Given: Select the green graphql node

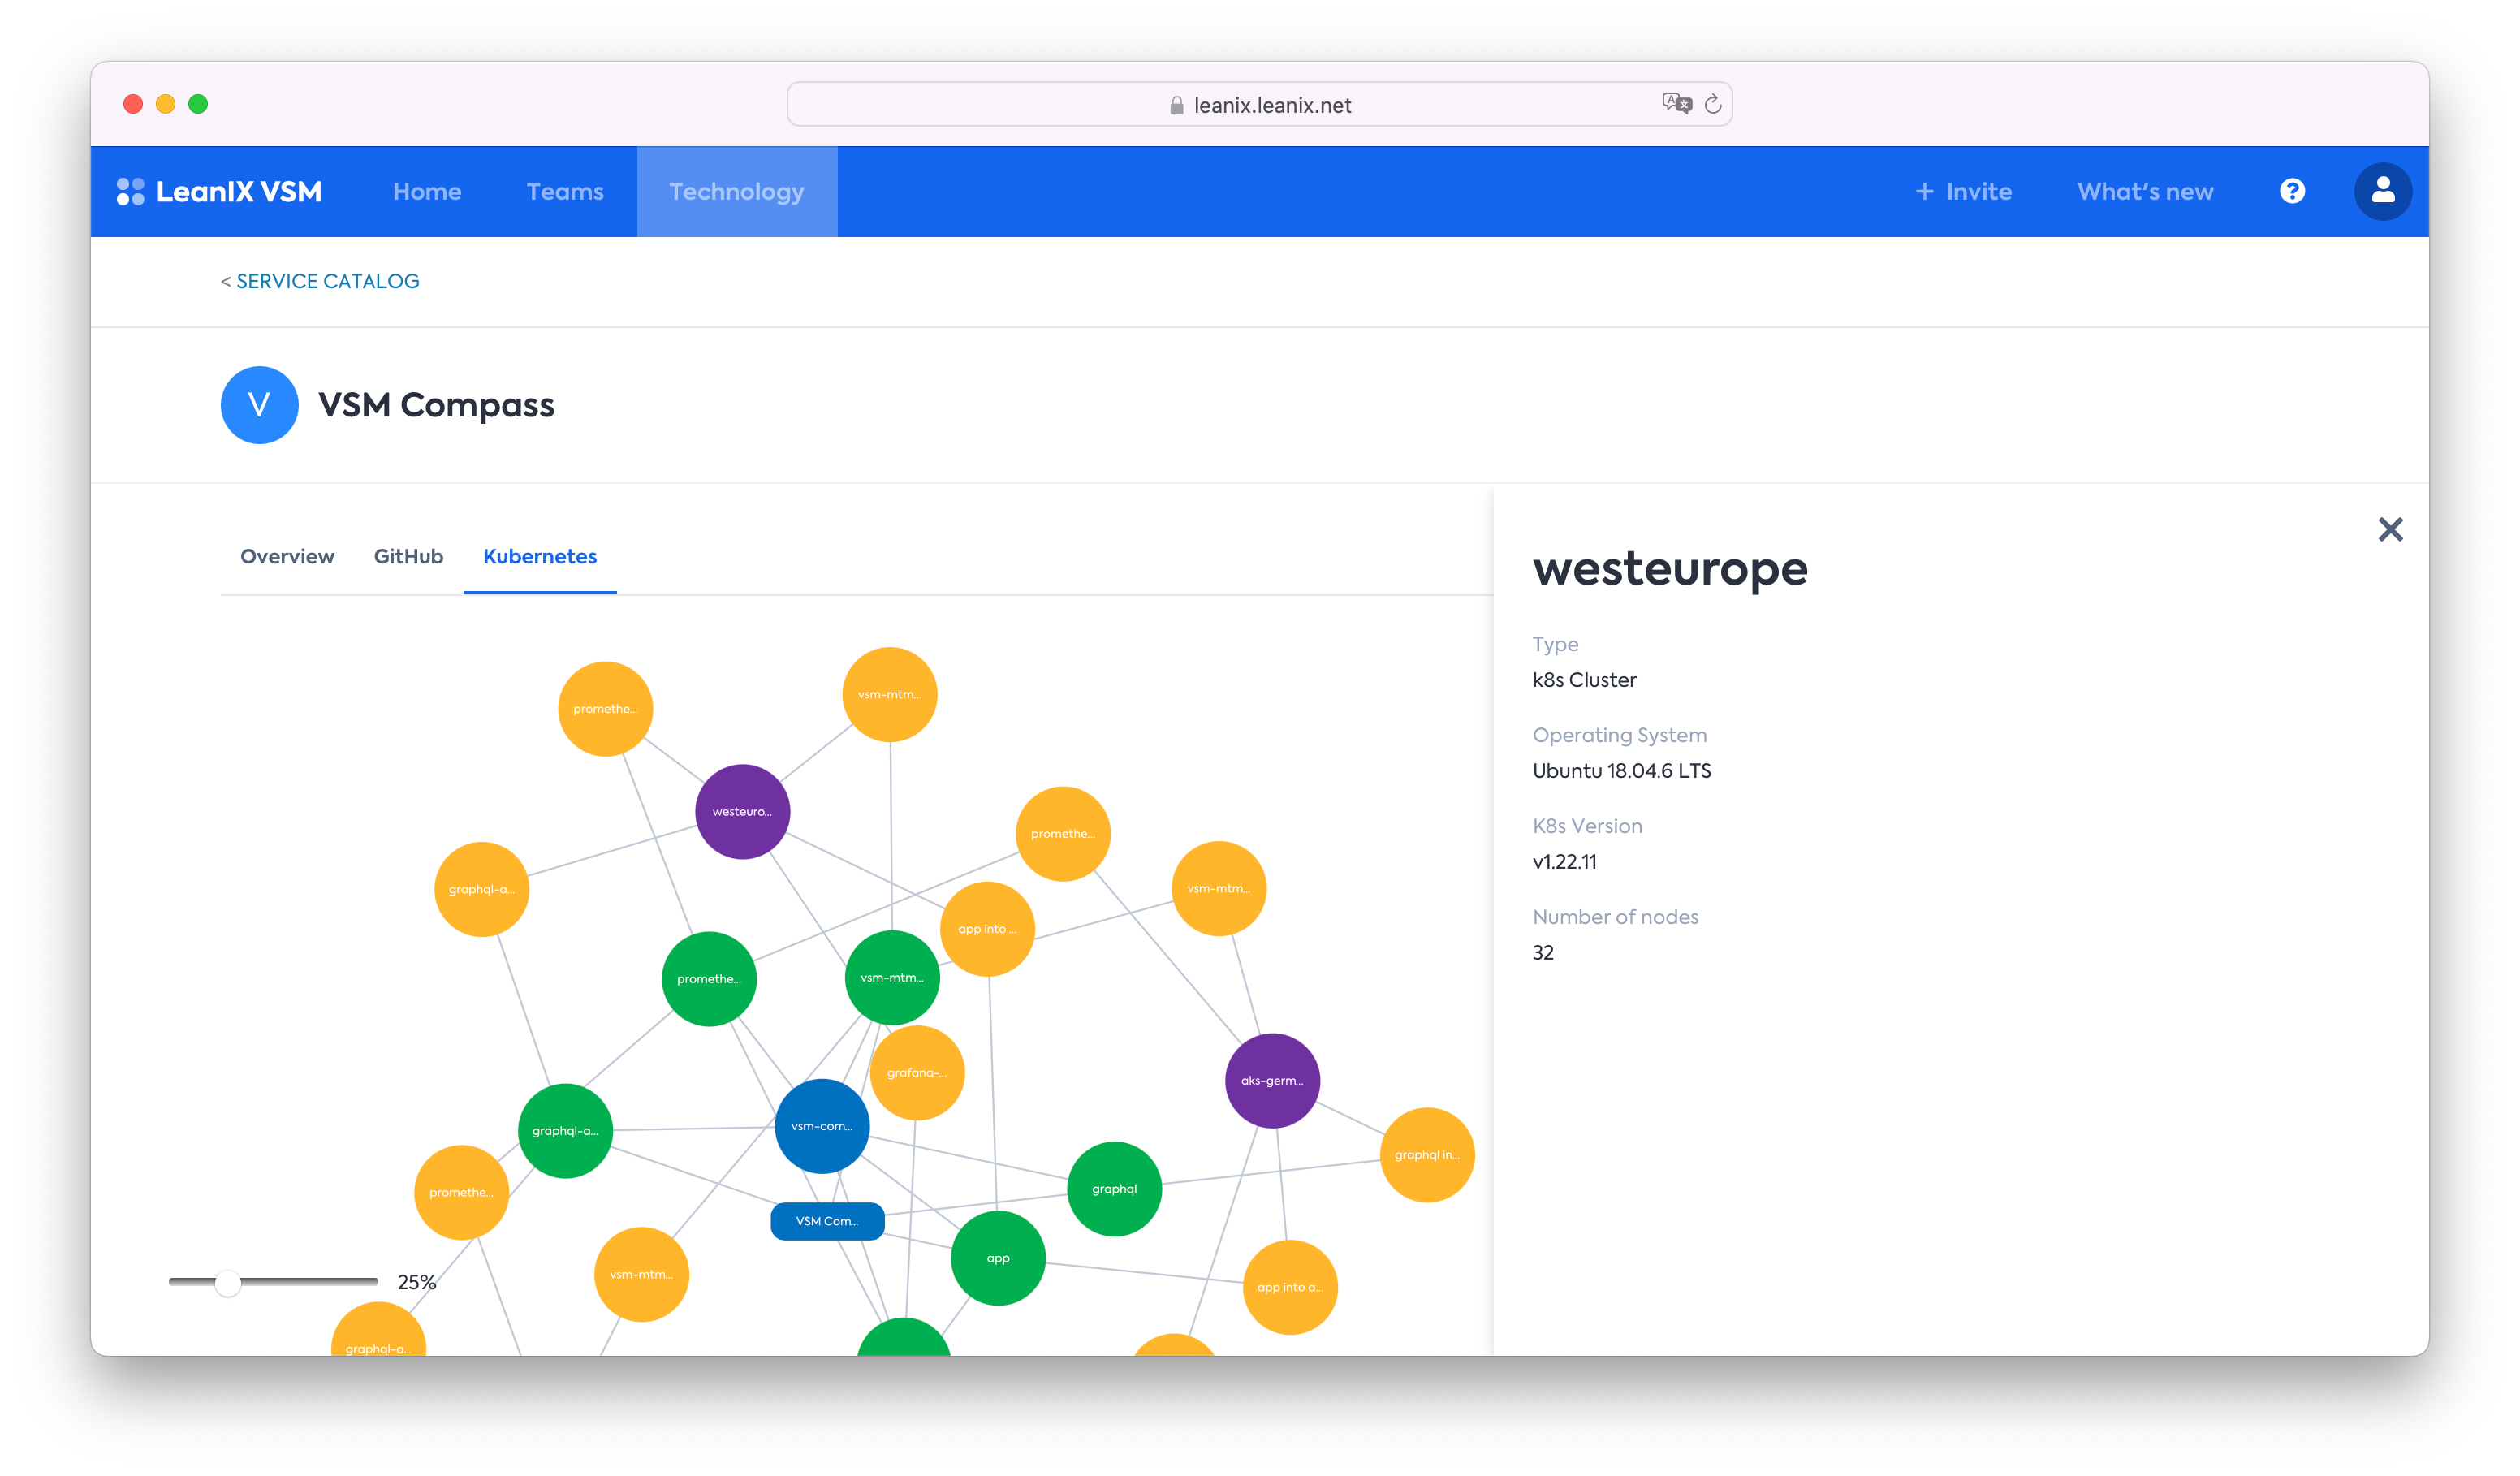Looking at the screenshot, I should tap(1114, 1189).
